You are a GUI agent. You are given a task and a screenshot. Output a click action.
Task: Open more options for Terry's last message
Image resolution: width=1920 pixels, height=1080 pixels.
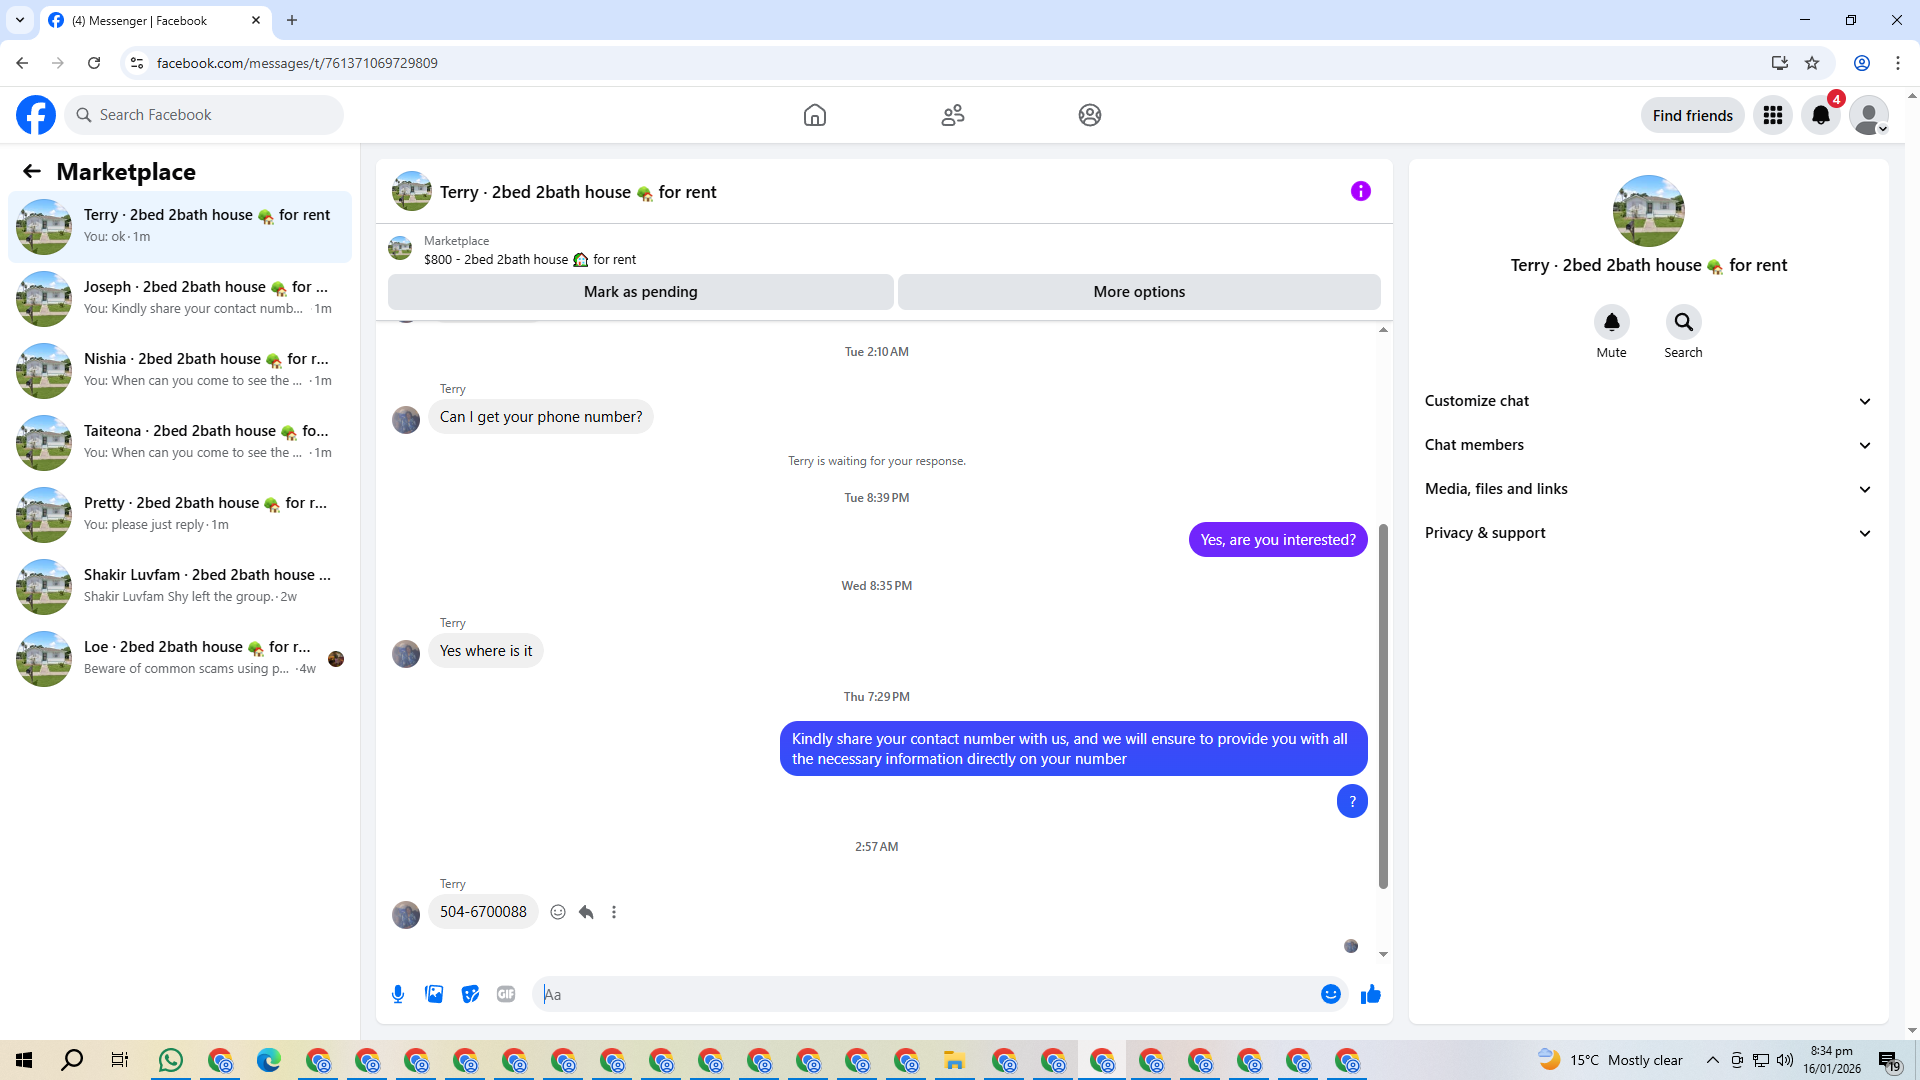(x=614, y=912)
